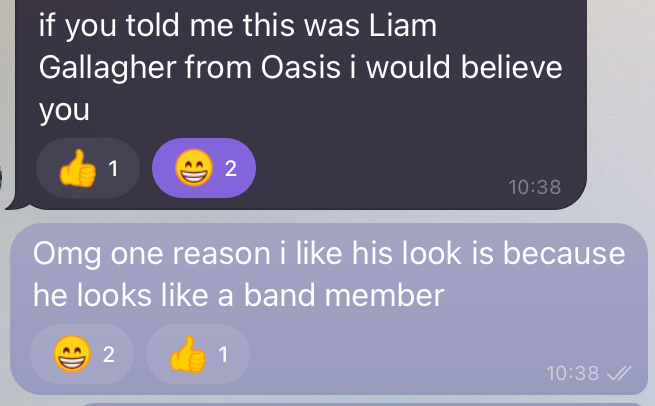
Task: Click the grinning emoji inside the purple pill
Action: (194, 167)
